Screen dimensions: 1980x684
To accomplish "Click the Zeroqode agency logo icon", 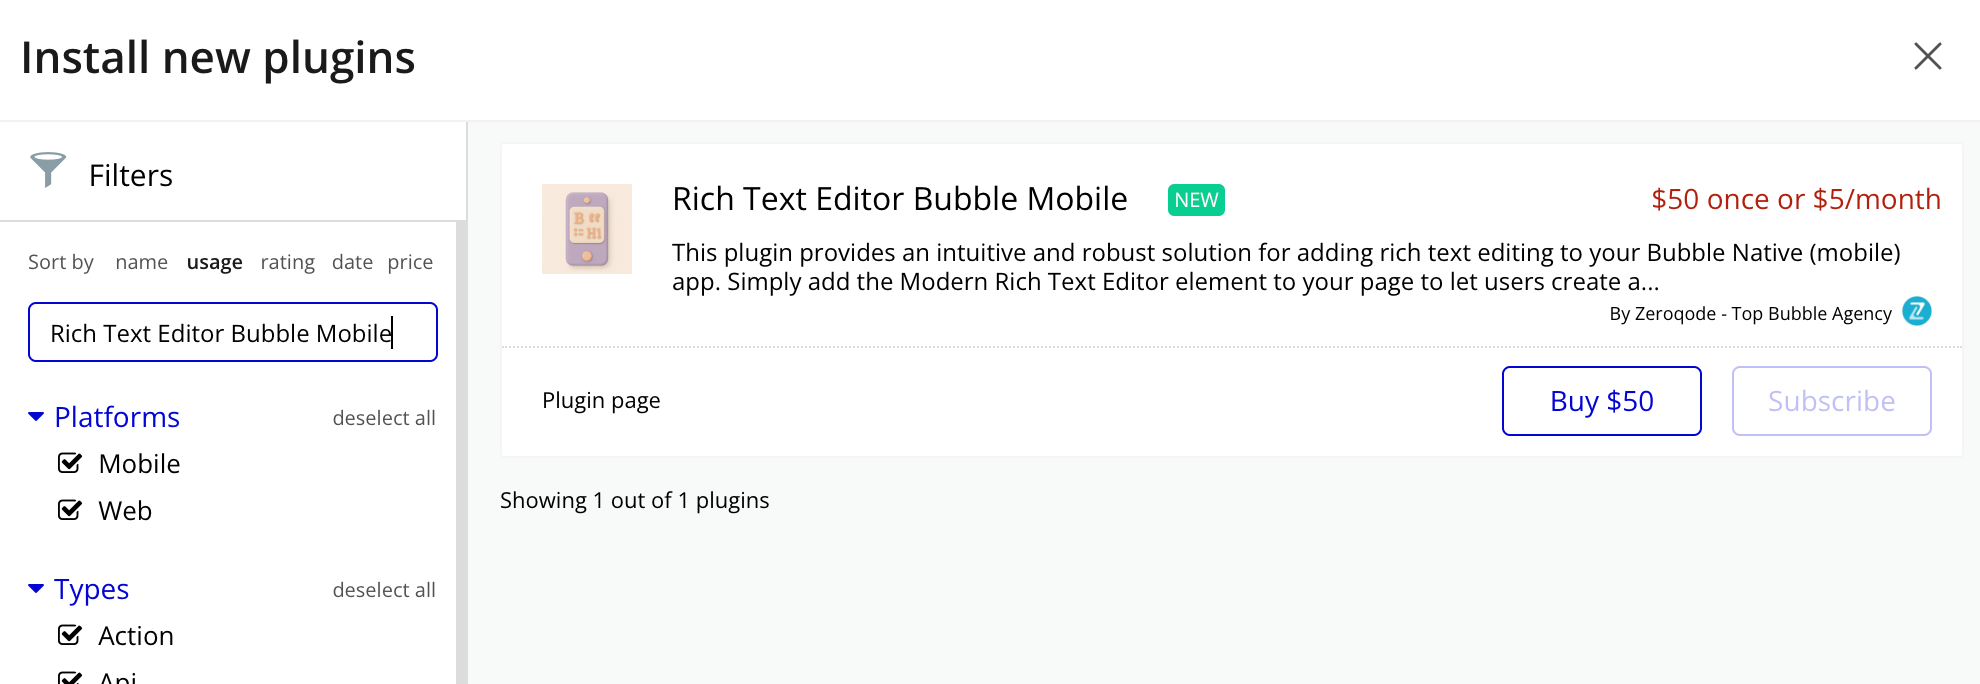I will (1916, 312).
